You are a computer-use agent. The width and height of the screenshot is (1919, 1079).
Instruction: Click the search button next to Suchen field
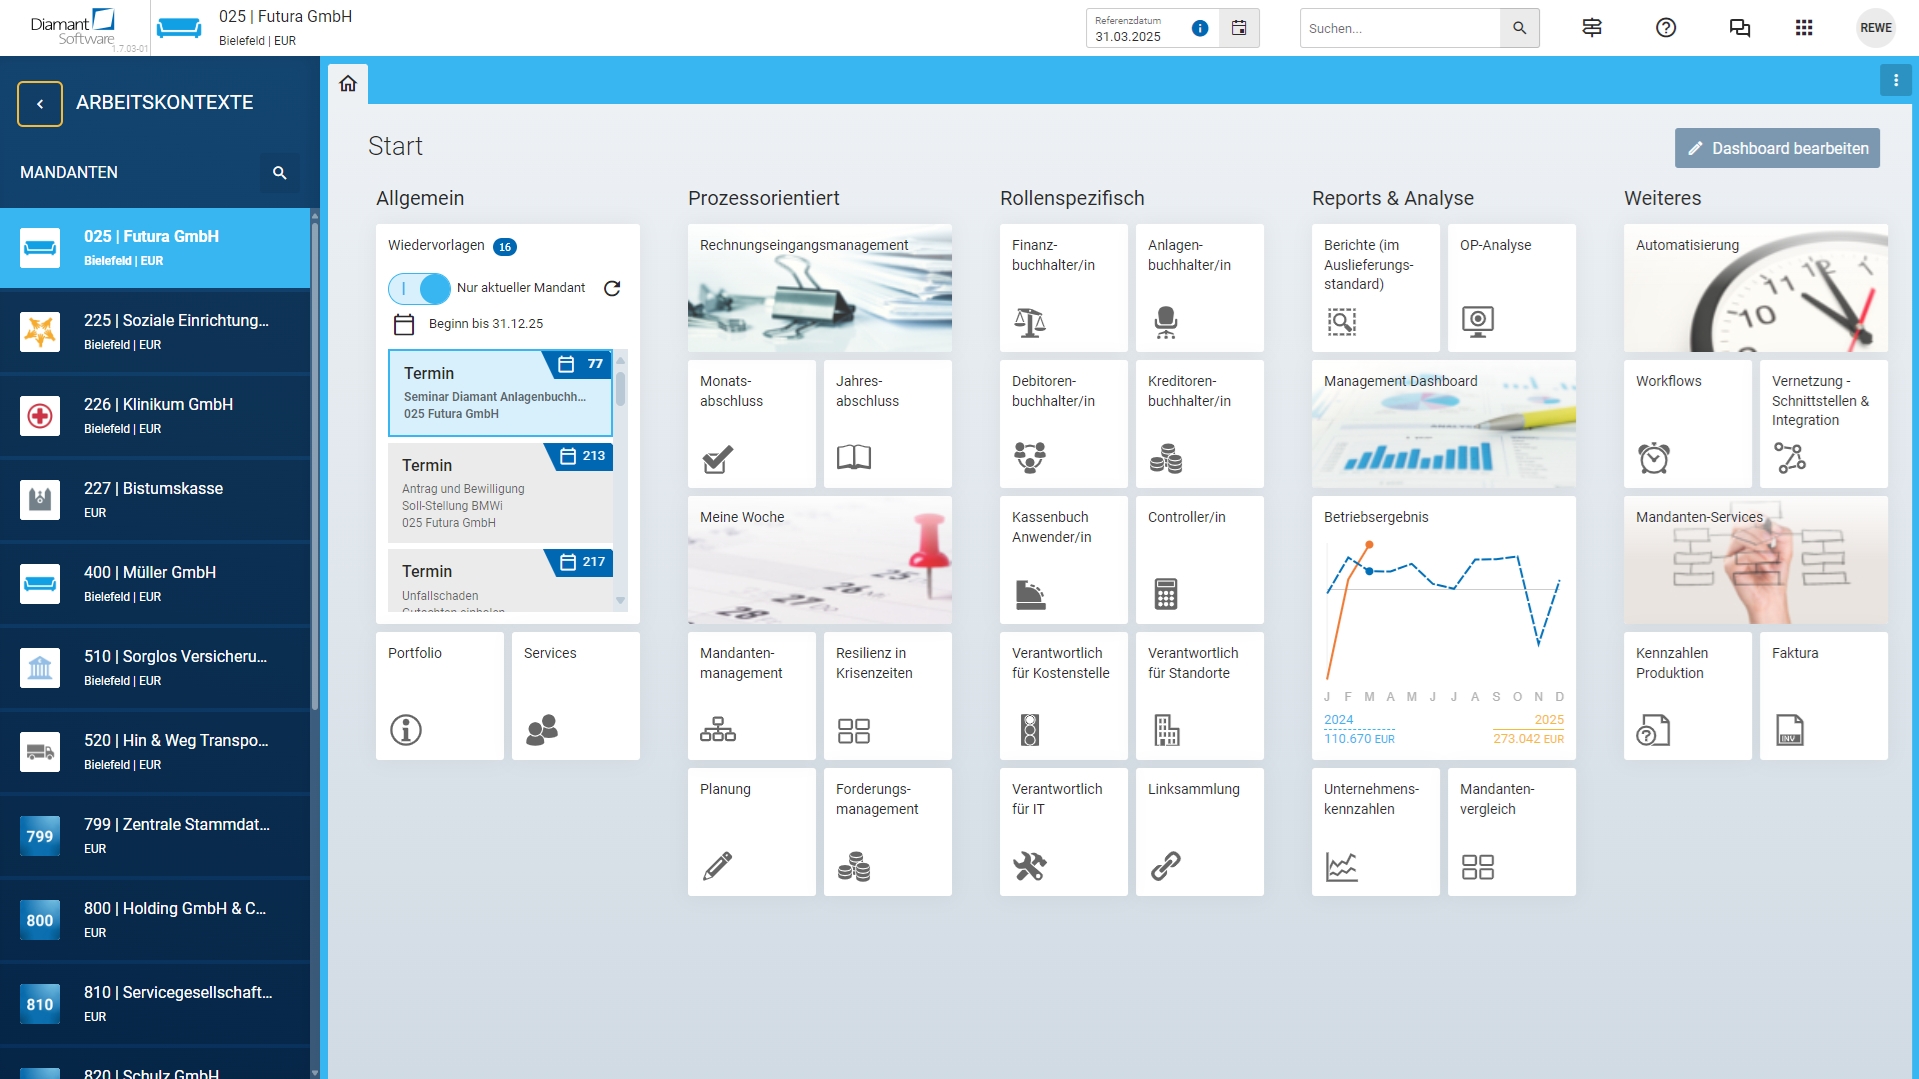1519,28
